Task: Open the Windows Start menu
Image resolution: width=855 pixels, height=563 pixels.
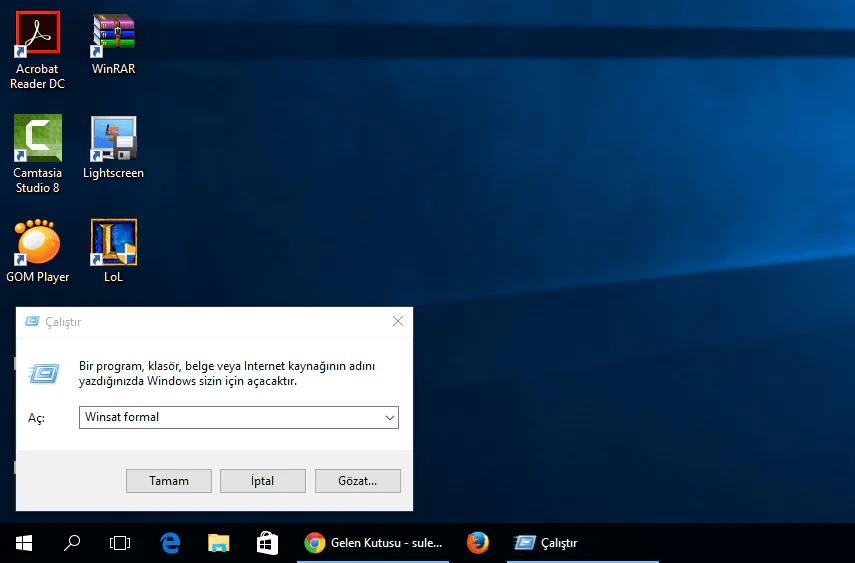Action: pos(24,543)
